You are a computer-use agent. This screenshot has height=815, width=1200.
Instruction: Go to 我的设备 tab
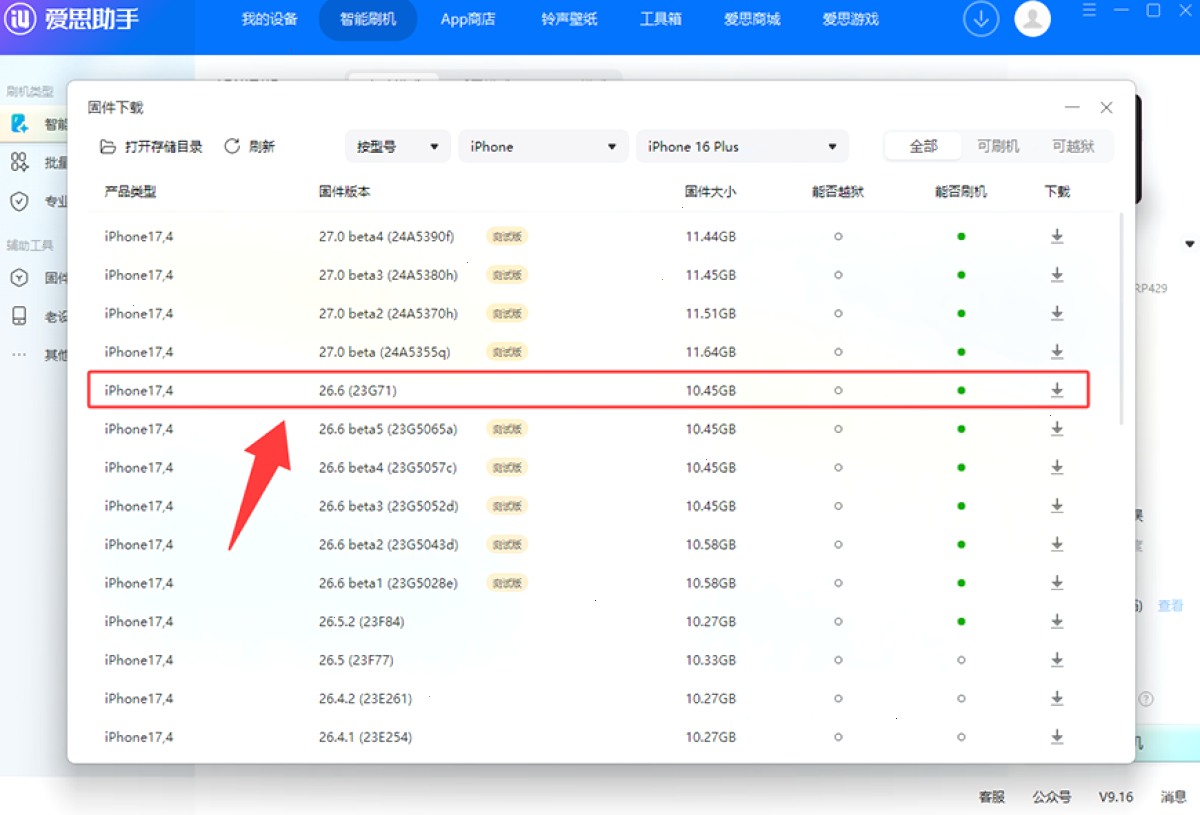tap(269, 19)
